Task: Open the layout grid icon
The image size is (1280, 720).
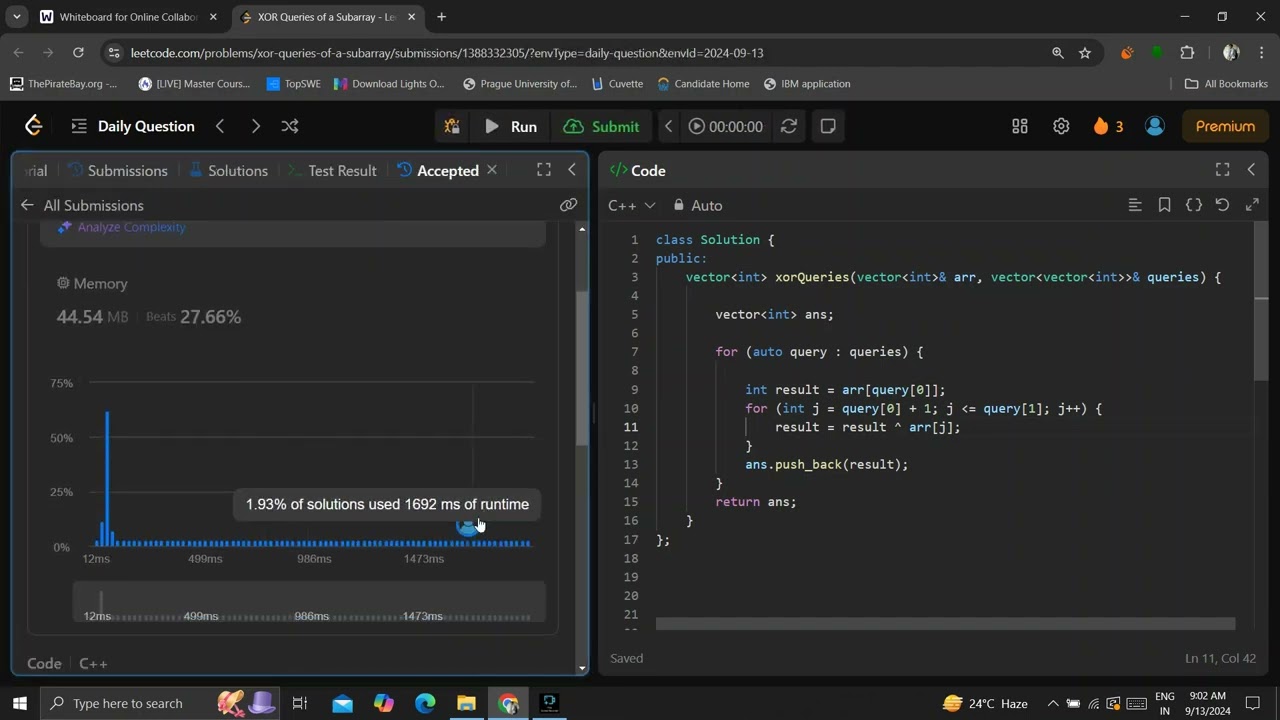Action: pos(1020,126)
